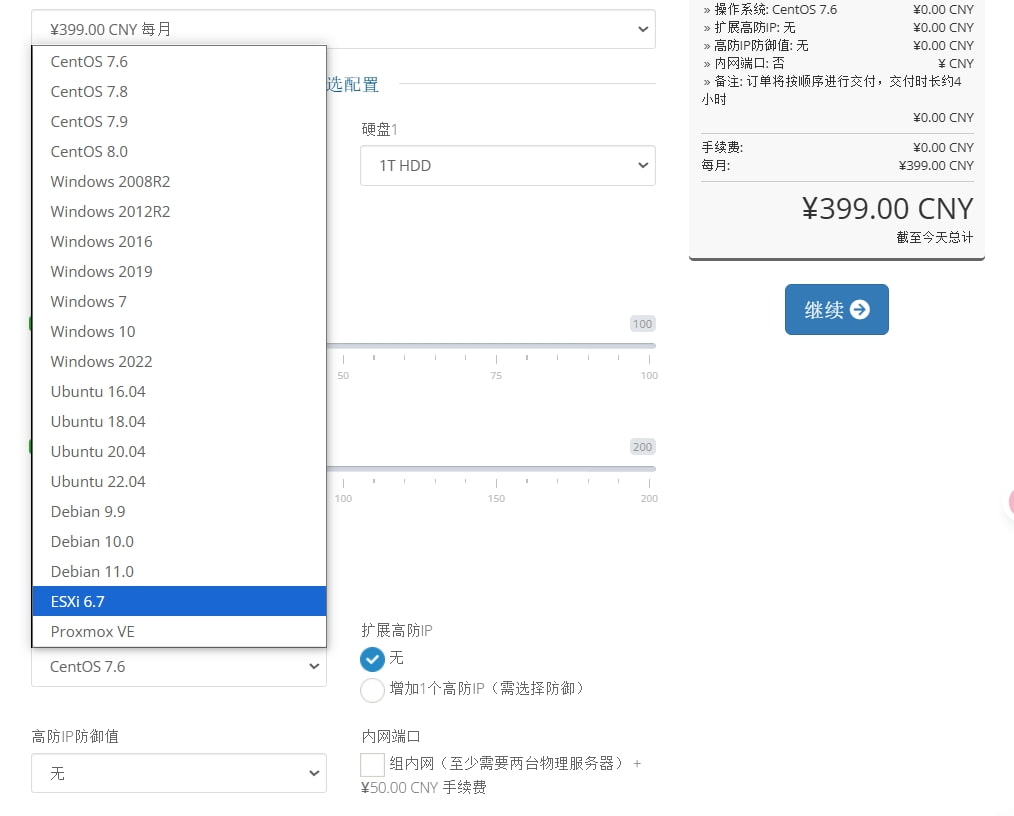Select CentOS 7.6 from the OS list

click(x=179, y=61)
